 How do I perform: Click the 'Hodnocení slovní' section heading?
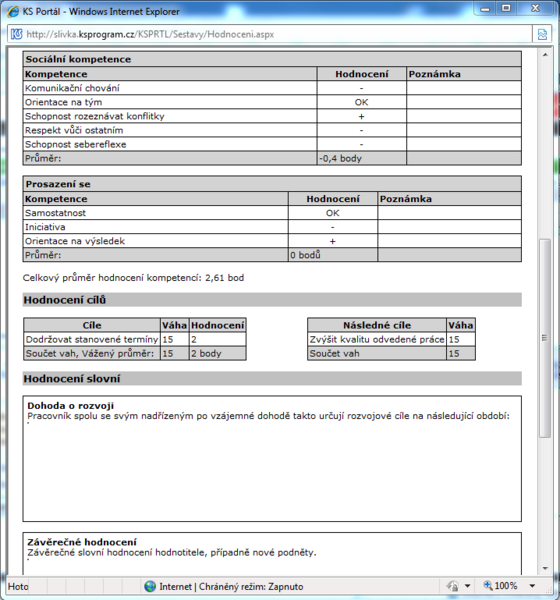point(272,379)
